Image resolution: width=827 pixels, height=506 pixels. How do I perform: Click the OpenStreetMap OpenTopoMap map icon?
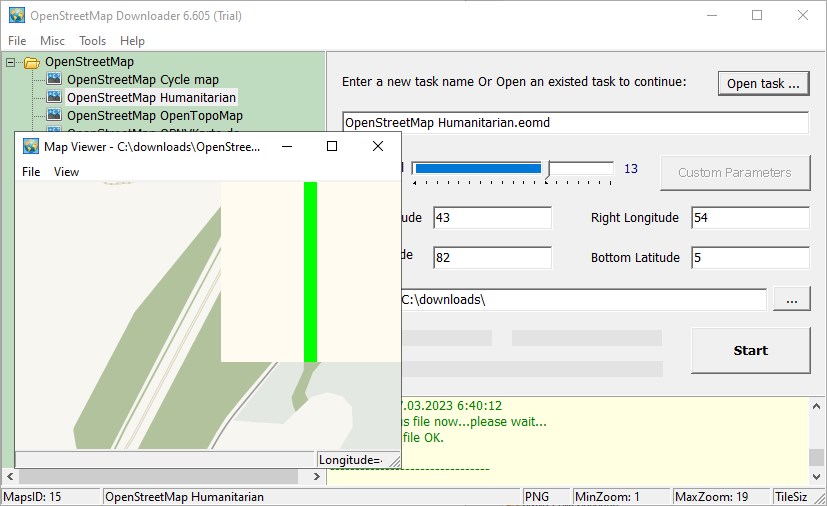(x=54, y=115)
